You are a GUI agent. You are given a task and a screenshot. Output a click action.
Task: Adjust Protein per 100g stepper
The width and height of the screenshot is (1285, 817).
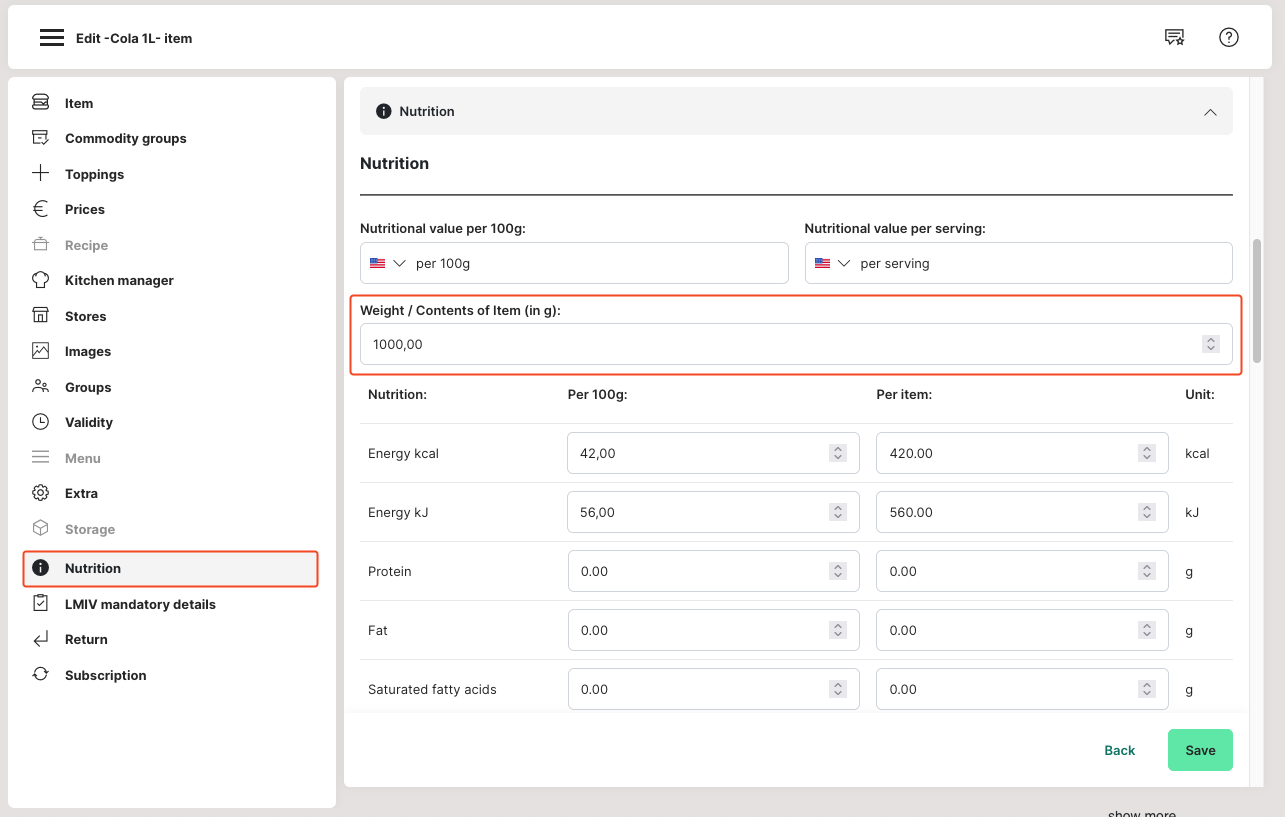point(838,571)
